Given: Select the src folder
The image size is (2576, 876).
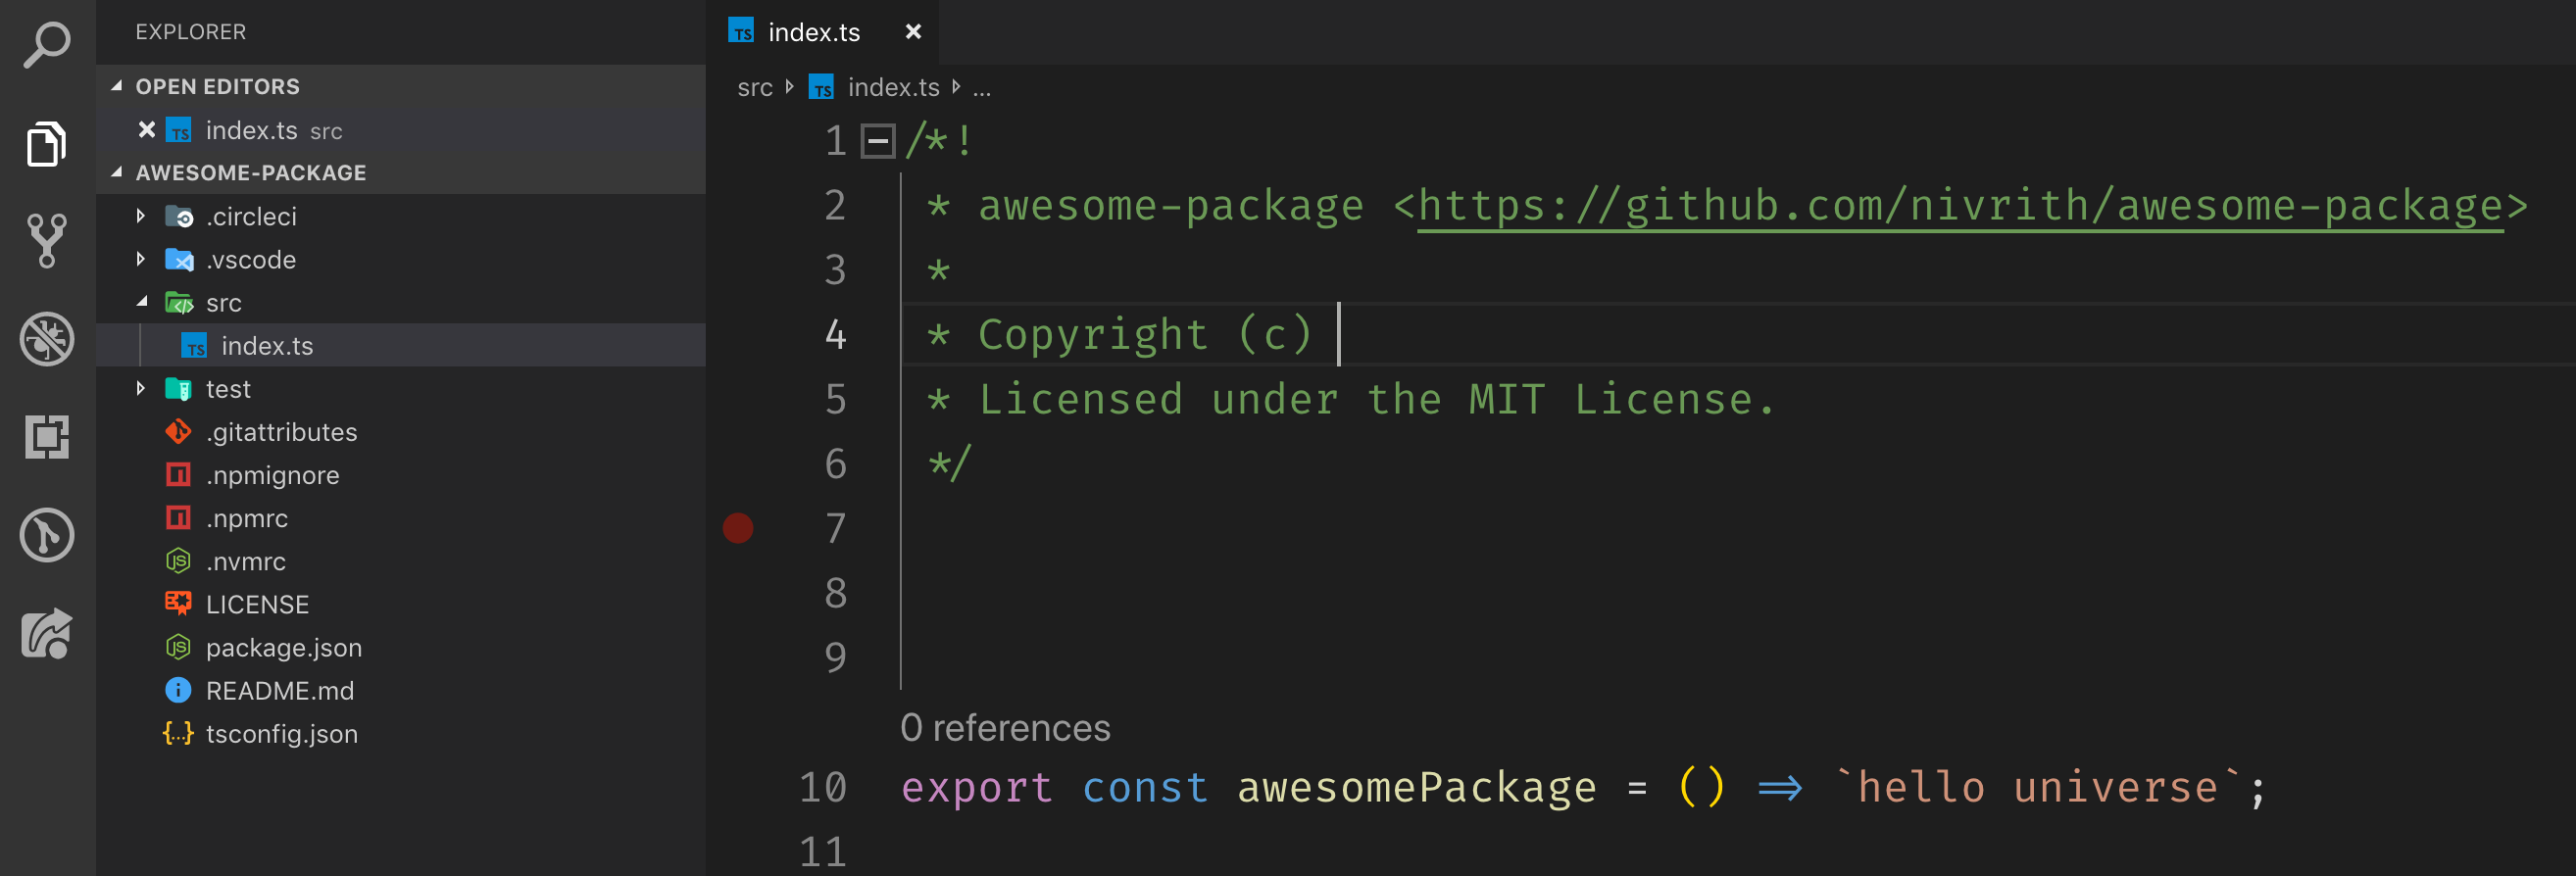Looking at the screenshot, I should [401, 302].
